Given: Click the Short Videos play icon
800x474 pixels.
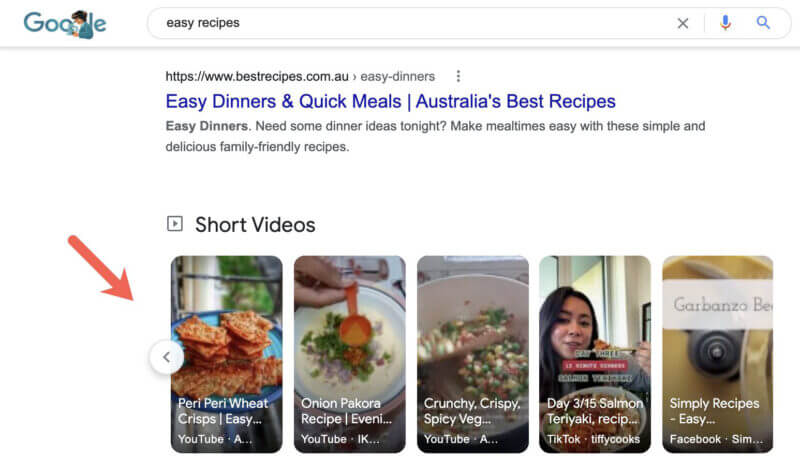Looking at the screenshot, I should (174, 223).
